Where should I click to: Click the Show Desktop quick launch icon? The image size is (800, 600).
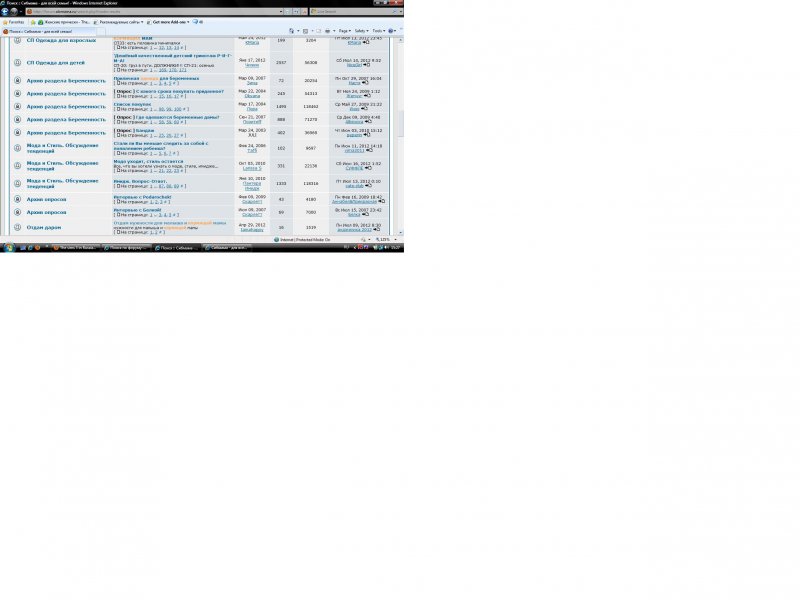click(23, 247)
